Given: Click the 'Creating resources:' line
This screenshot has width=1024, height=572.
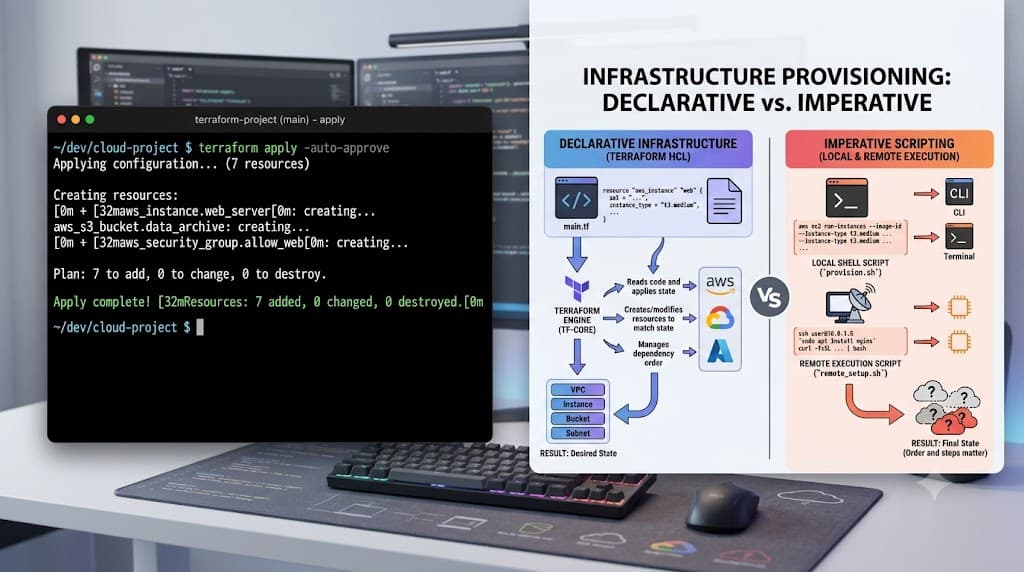Looking at the screenshot, I should pyautogui.click(x=116, y=195).
